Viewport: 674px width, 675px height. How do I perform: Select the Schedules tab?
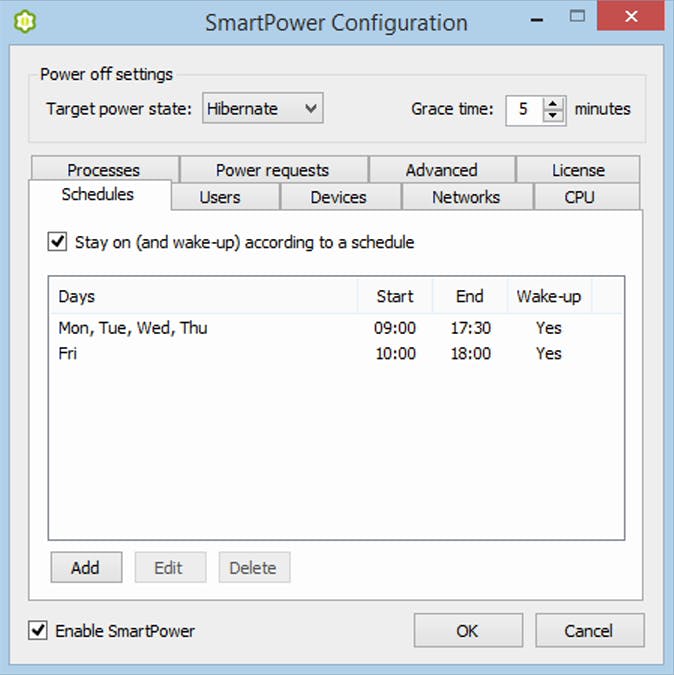98,195
